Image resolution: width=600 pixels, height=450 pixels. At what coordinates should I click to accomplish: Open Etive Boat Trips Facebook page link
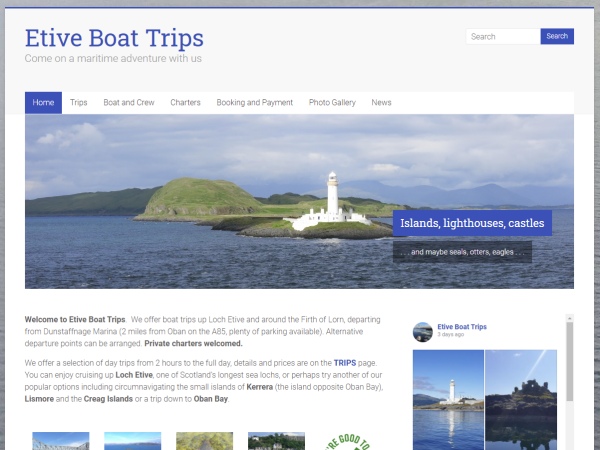(462, 327)
